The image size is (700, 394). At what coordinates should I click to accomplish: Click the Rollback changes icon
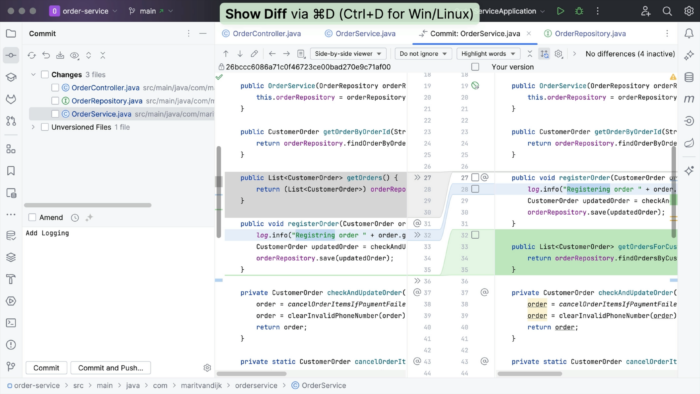pos(46,55)
